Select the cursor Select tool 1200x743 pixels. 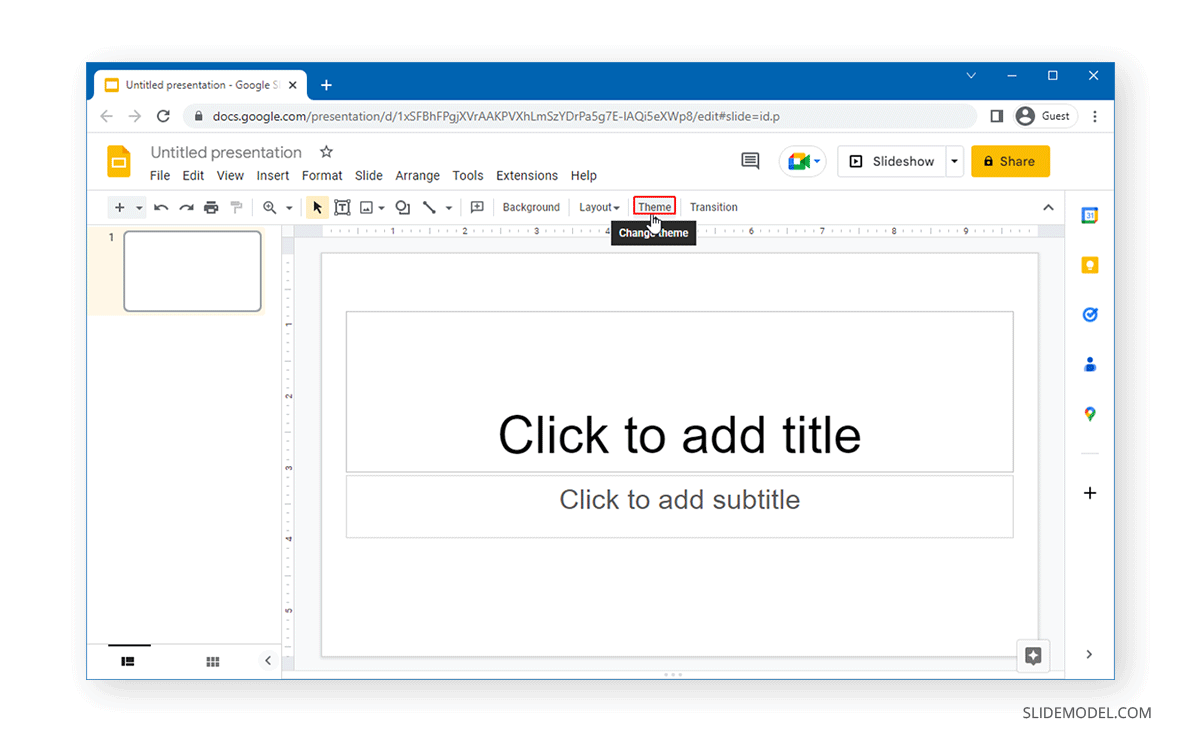coord(317,207)
